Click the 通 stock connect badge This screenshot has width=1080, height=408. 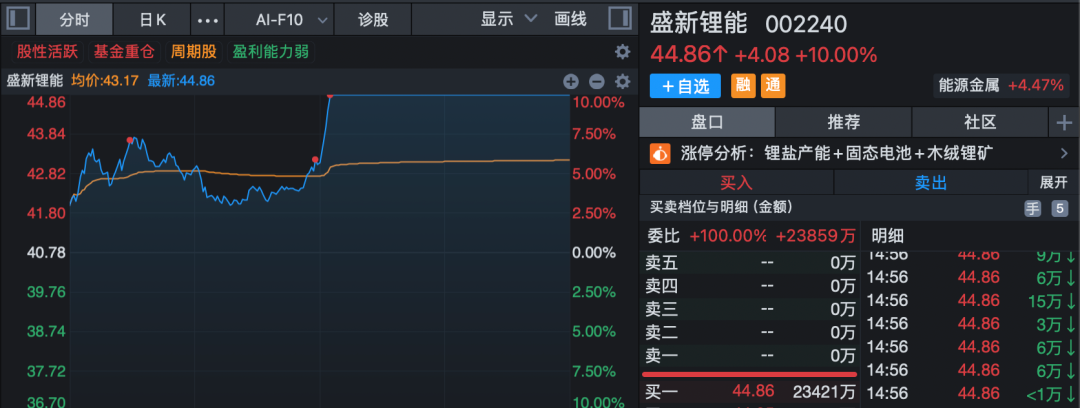coord(773,86)
